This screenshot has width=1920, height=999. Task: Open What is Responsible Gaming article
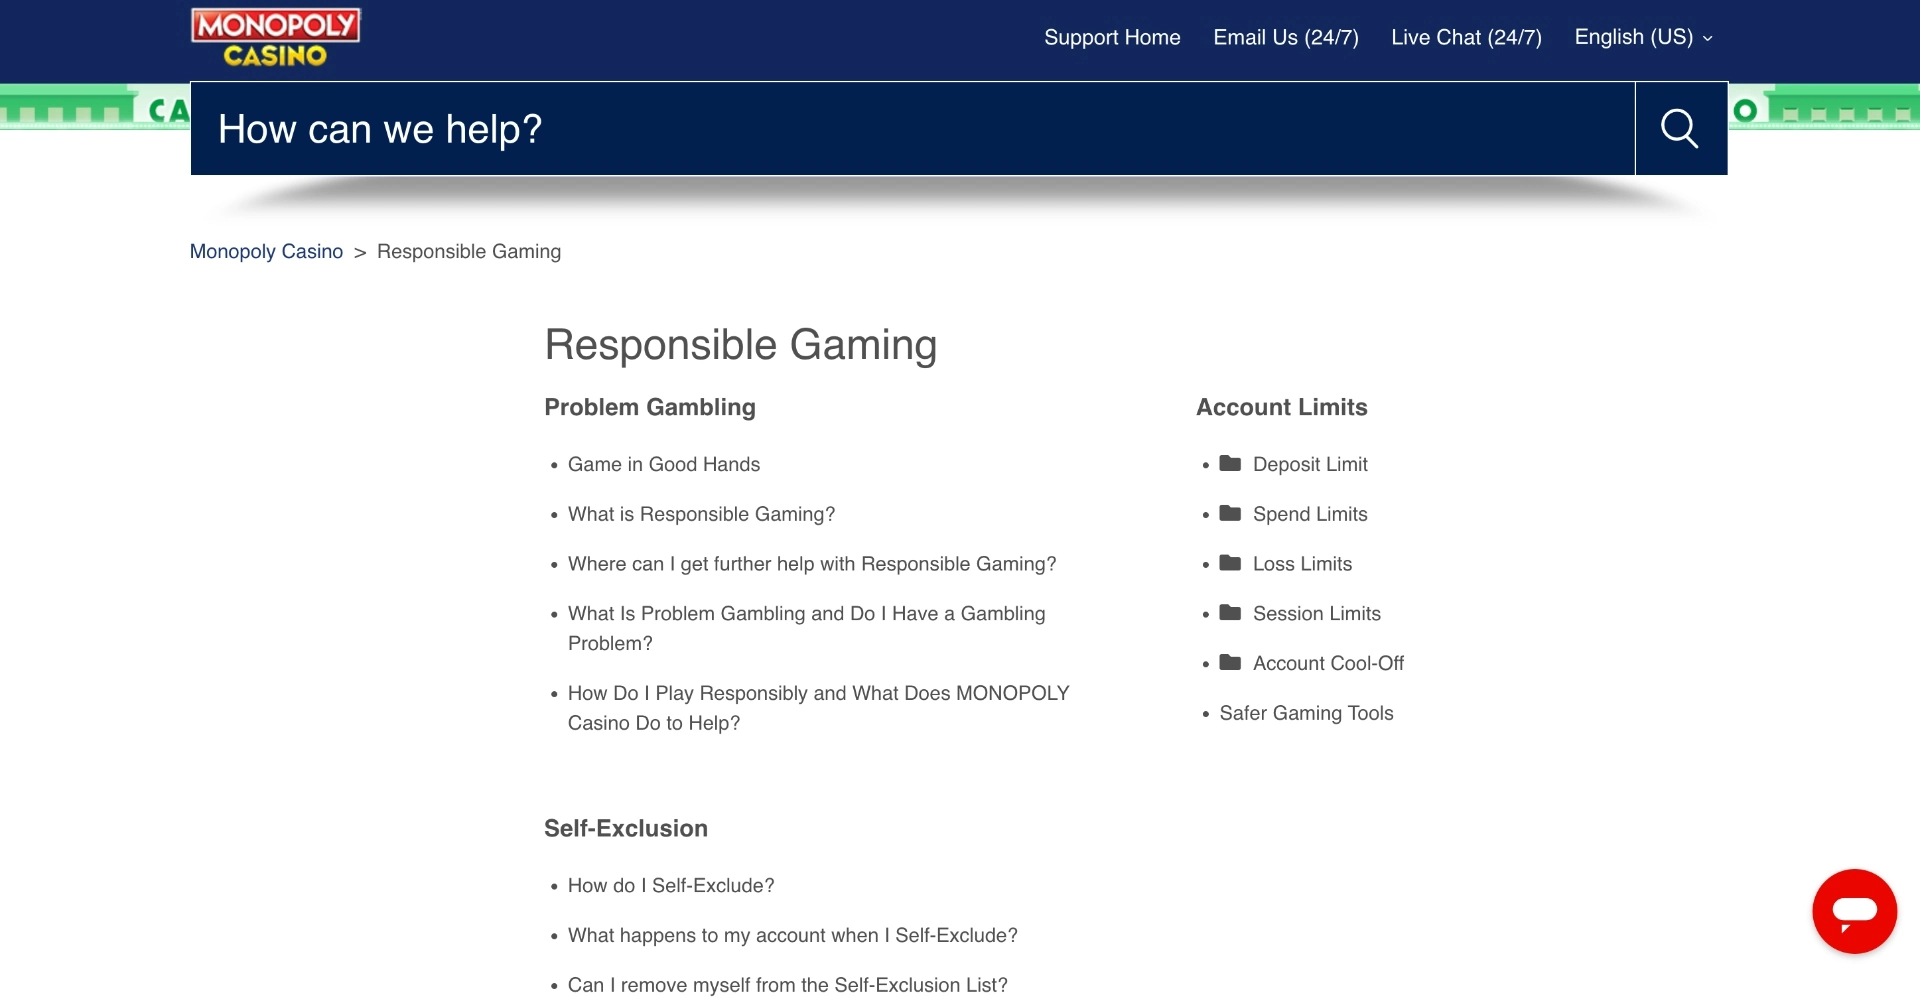coord(700,514)
